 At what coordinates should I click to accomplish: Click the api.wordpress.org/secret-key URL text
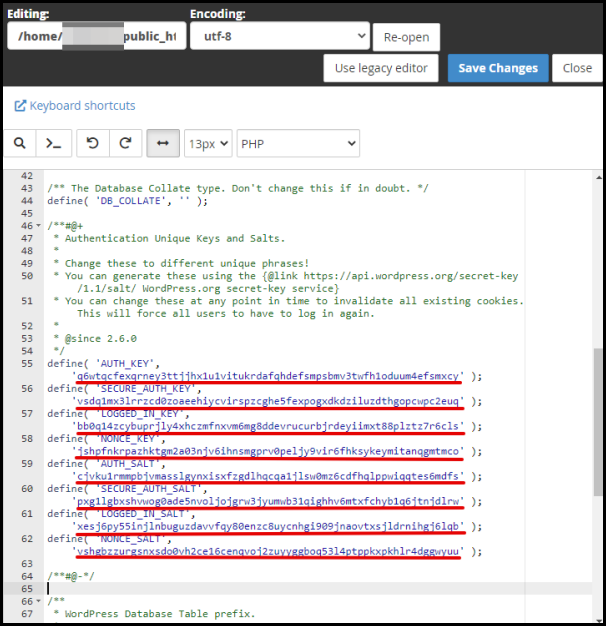coord(410,276)
